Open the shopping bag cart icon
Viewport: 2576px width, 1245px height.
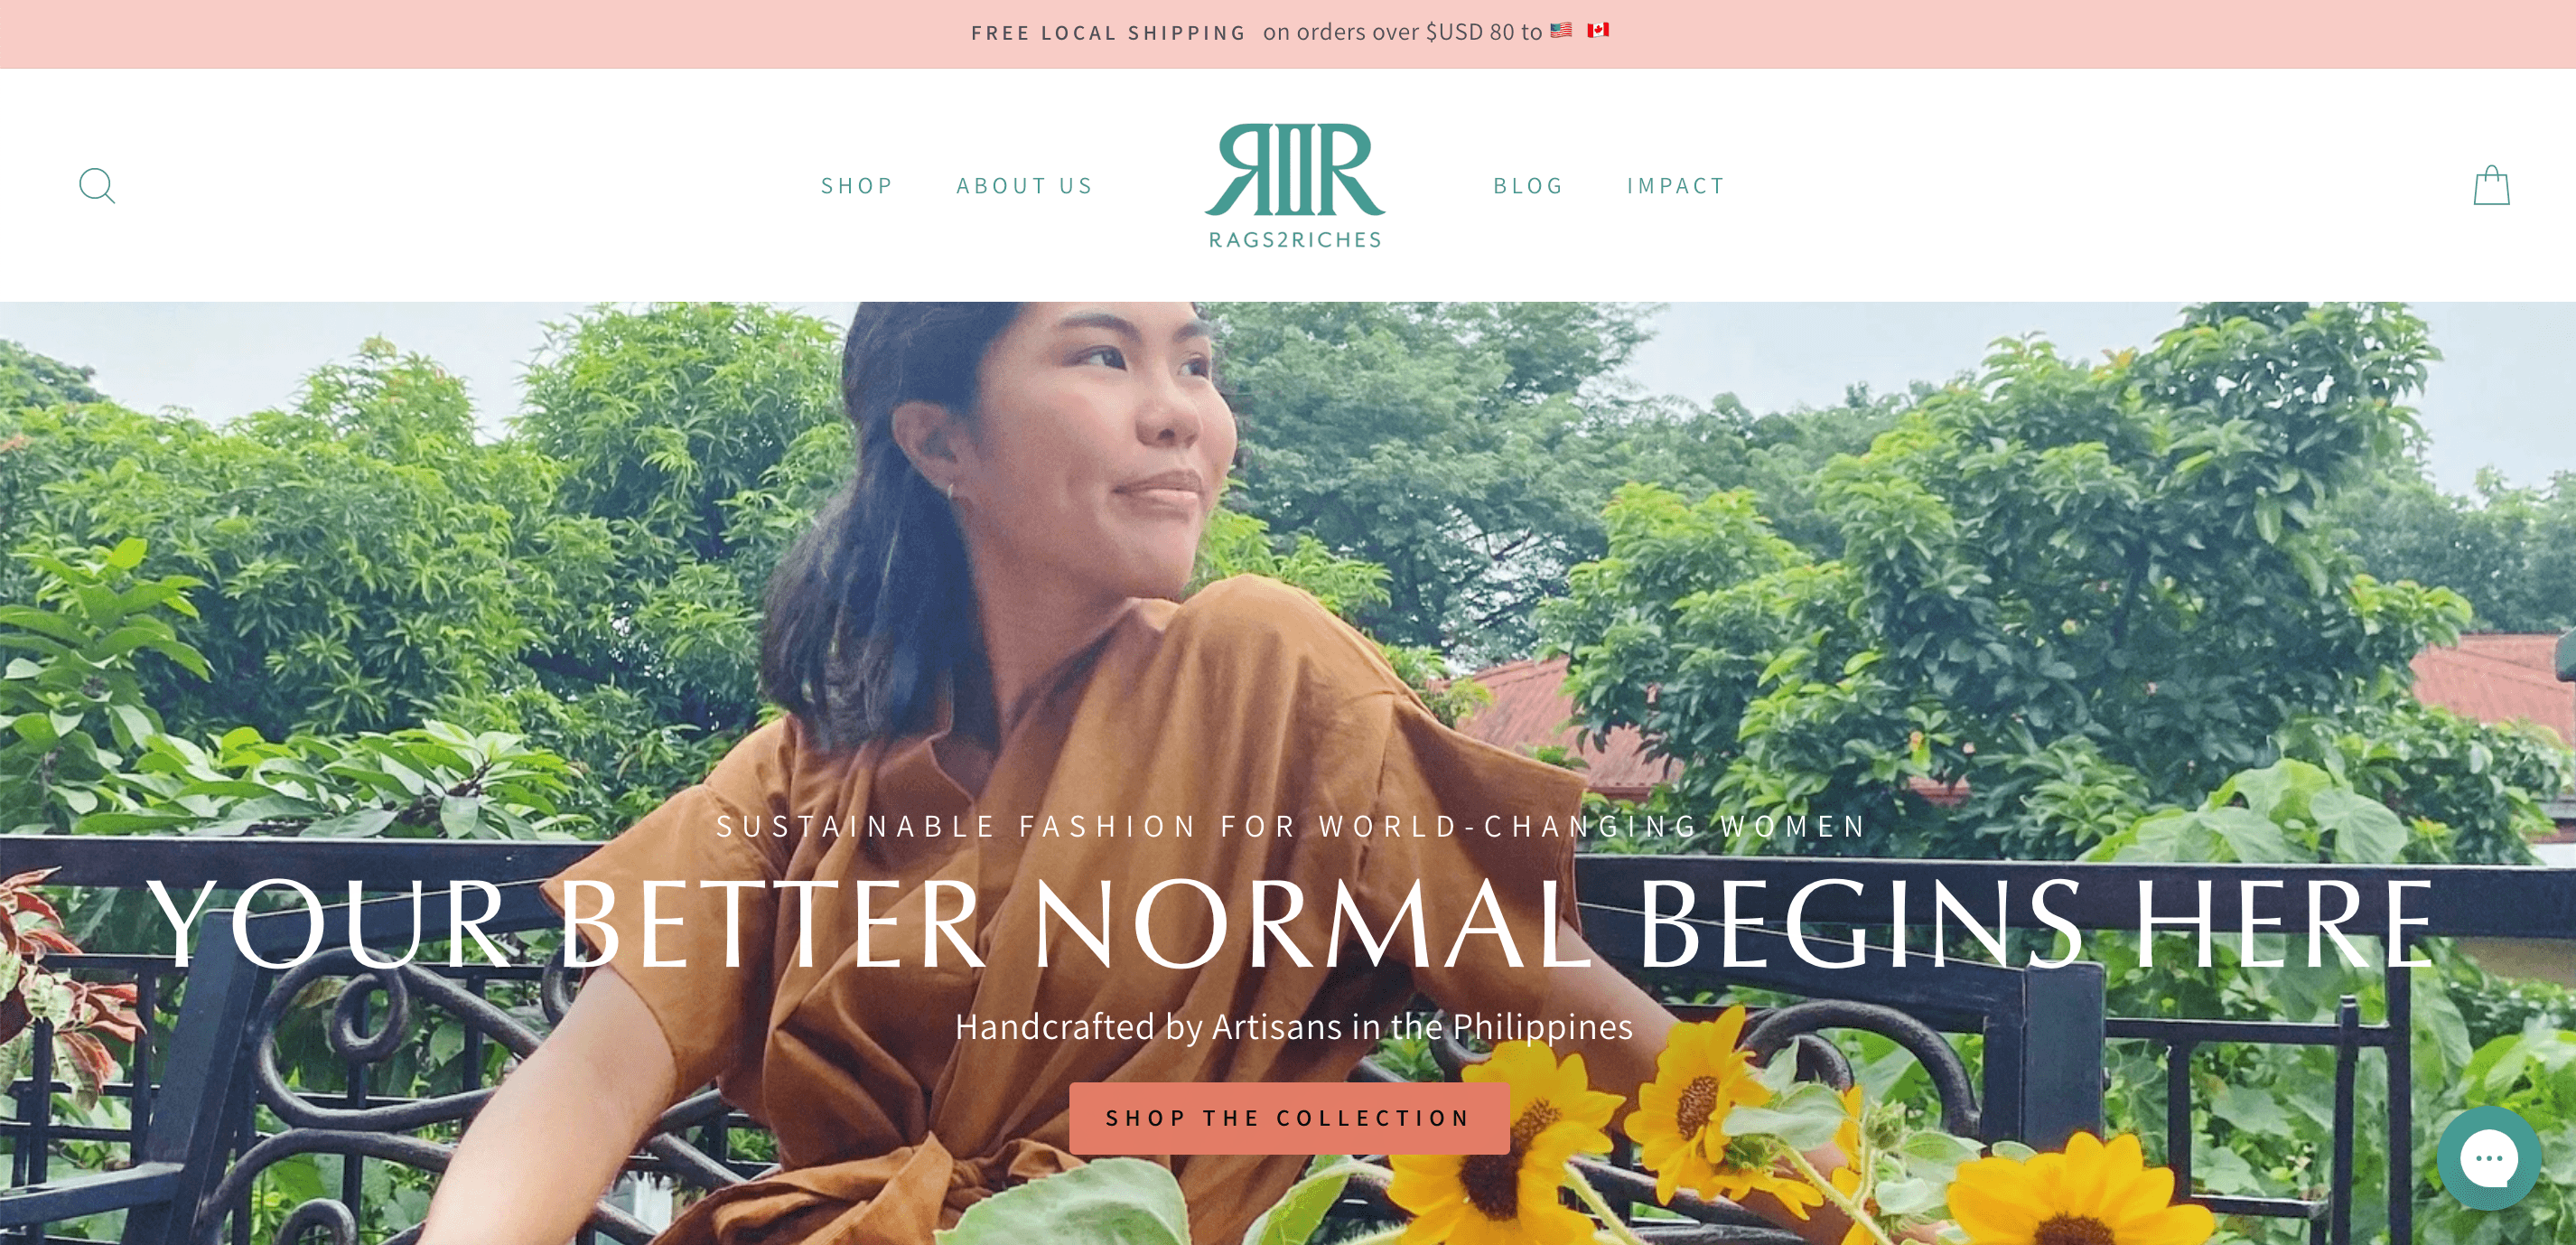tap(2491, 185)
